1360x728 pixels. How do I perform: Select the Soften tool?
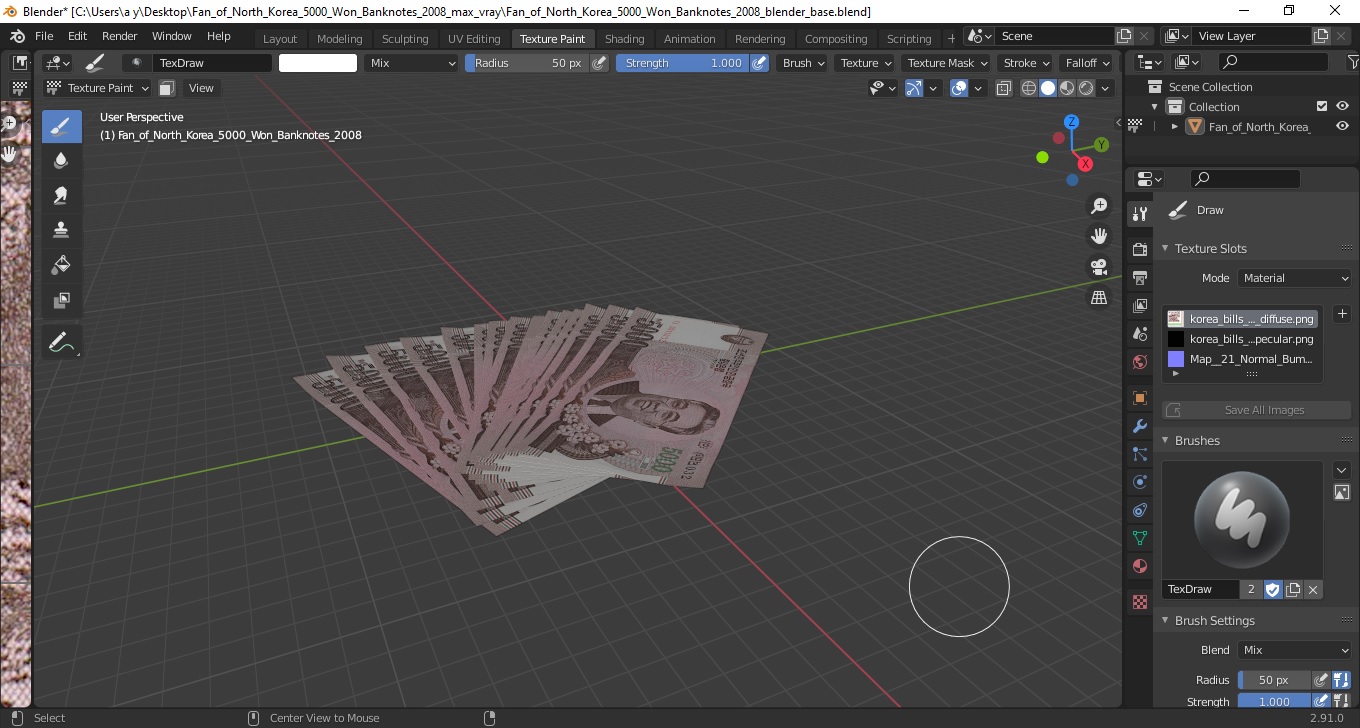click(x=62, y=160)
